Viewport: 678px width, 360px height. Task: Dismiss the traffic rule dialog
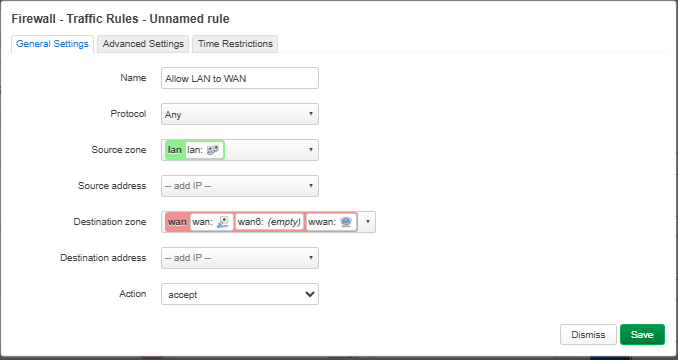coord(588,335)
